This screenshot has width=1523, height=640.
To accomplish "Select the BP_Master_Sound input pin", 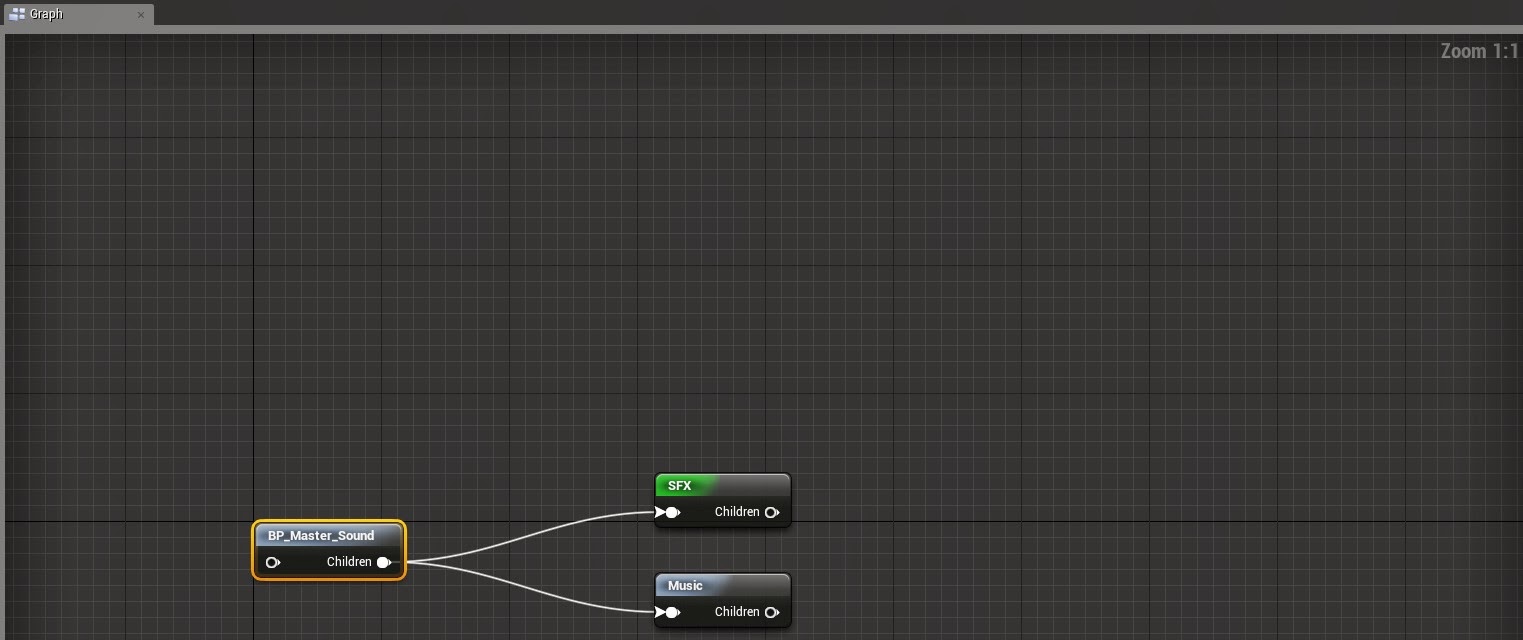I will pyautogui.click(x=273, y=562).
